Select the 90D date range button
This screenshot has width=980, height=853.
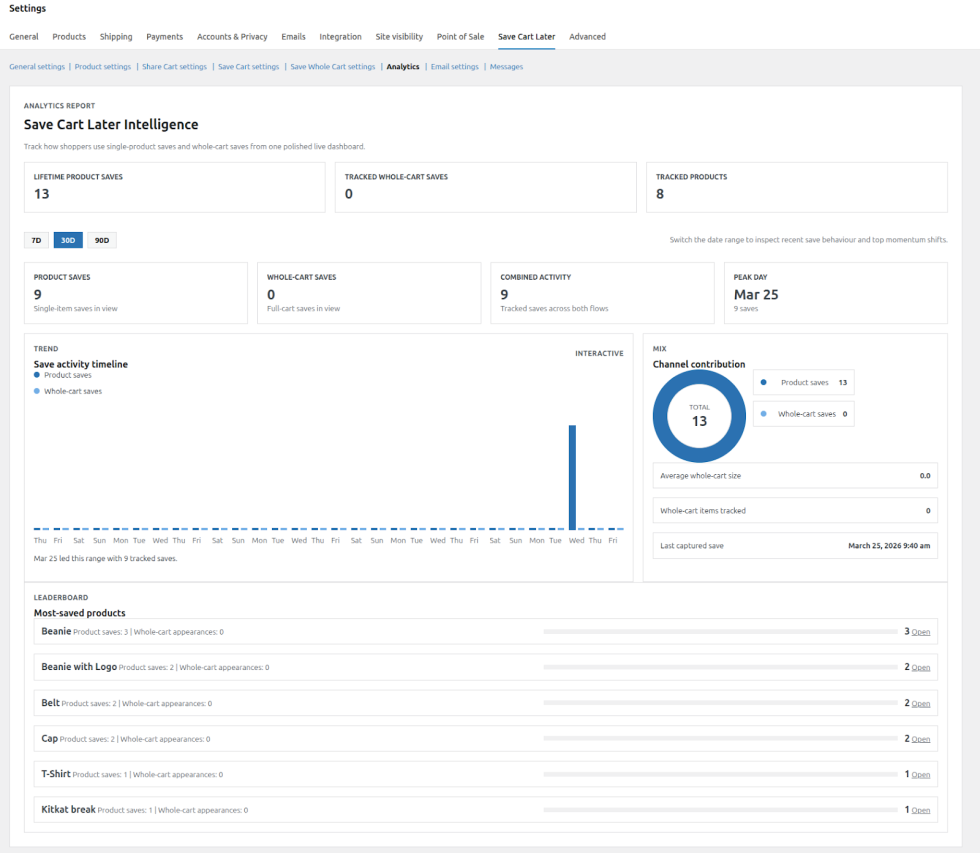click(102, 240)
